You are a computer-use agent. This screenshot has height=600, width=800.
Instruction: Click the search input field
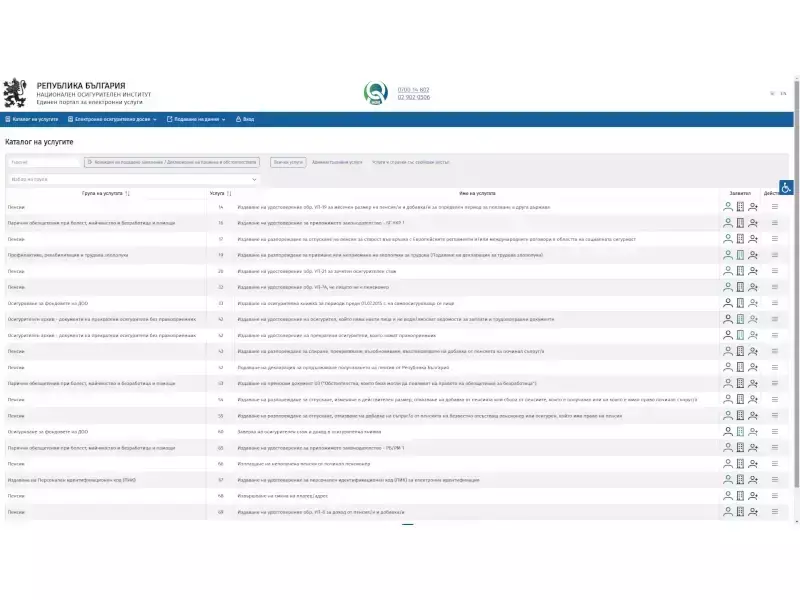click(x=43, y=161)
